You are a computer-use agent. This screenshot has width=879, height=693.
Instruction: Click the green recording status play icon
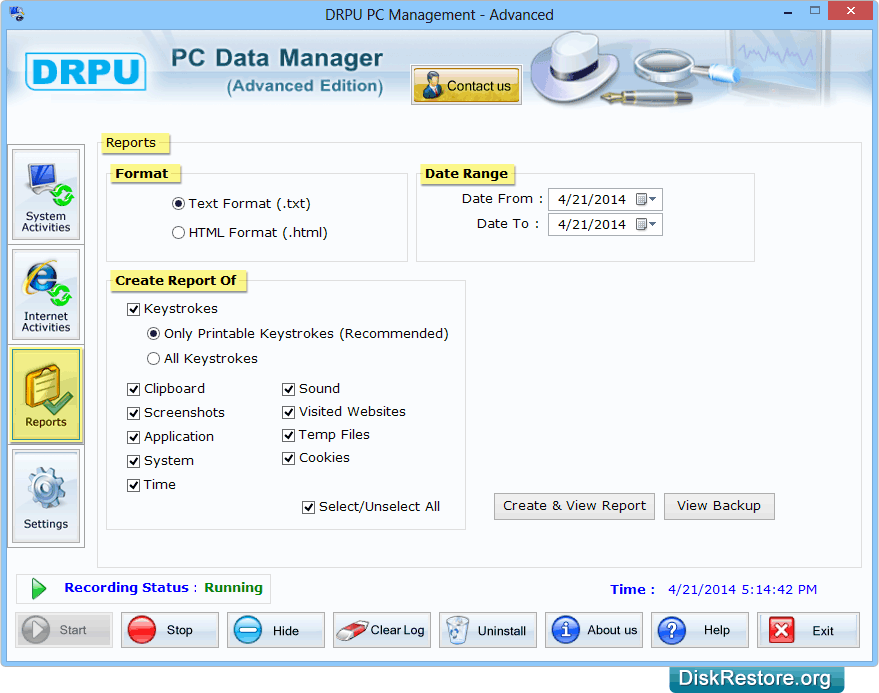click(x=39, y=589)
